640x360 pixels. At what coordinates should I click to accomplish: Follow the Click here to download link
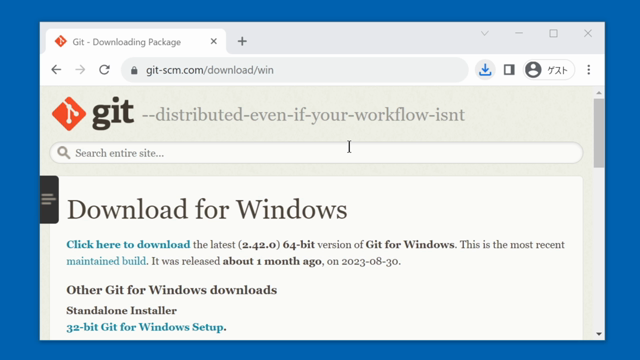[x=128, y=244]
